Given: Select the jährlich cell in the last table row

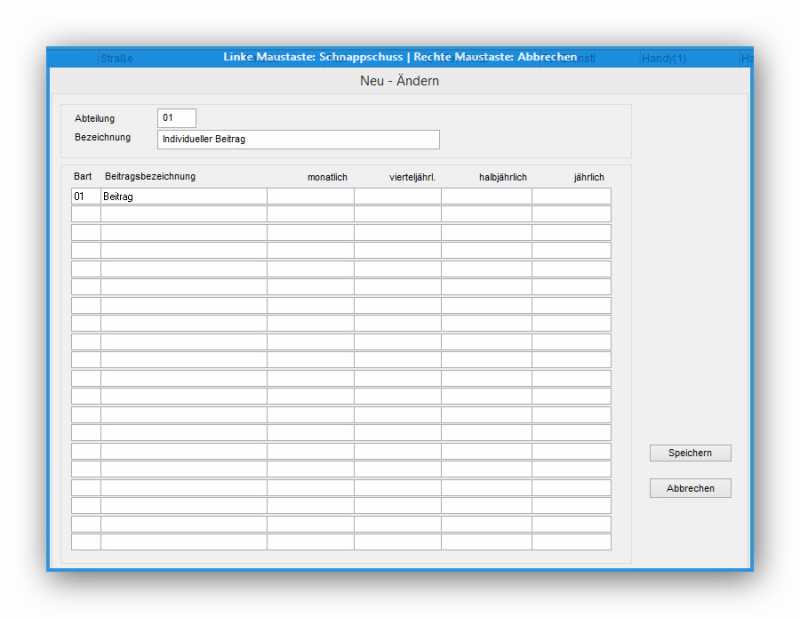Looking at the screenshot, I should 571,541.
